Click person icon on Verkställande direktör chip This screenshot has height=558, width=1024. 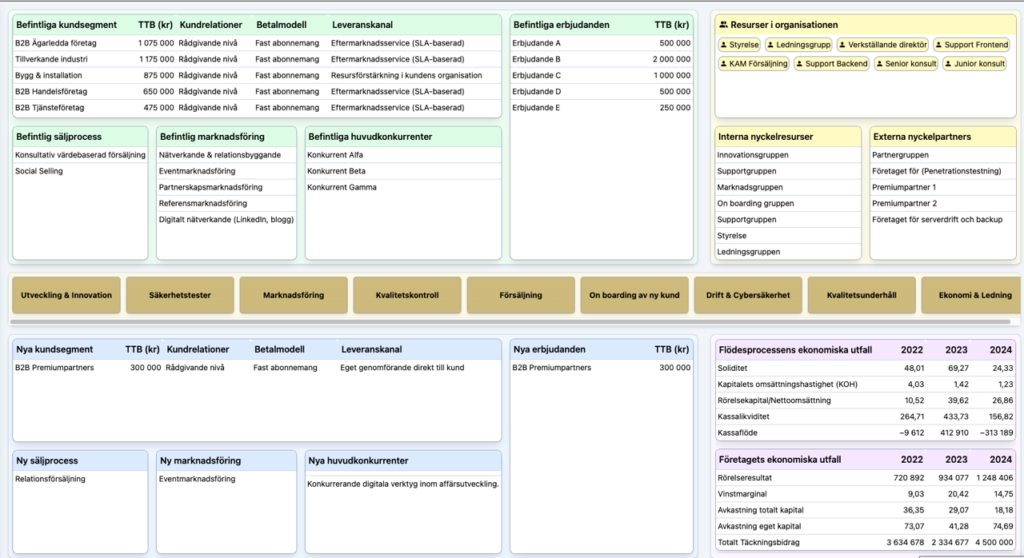pyautogui.click(x=842, y=45)
